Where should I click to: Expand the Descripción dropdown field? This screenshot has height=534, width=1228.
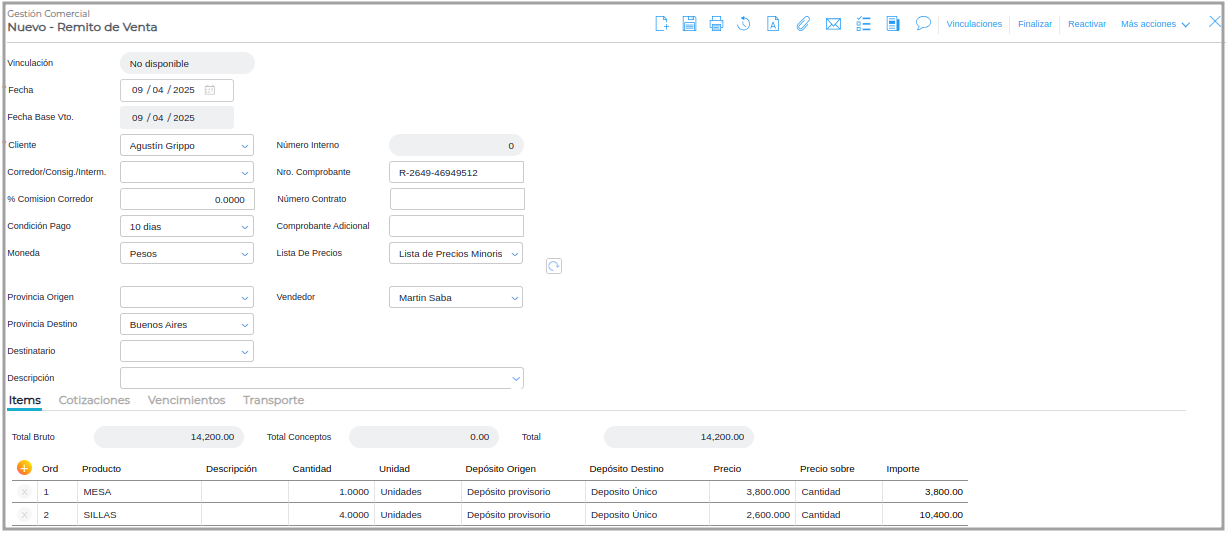pos(322,379)
